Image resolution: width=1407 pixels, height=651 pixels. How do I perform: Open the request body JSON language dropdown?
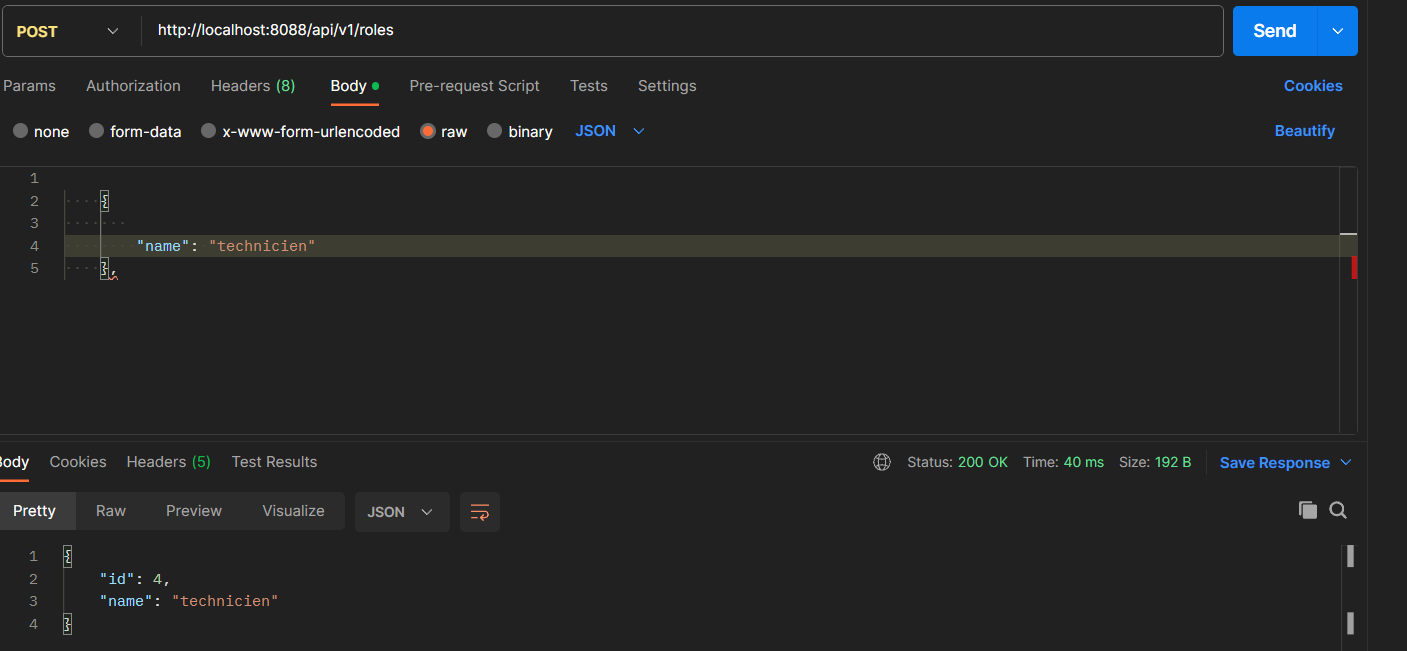608,130
